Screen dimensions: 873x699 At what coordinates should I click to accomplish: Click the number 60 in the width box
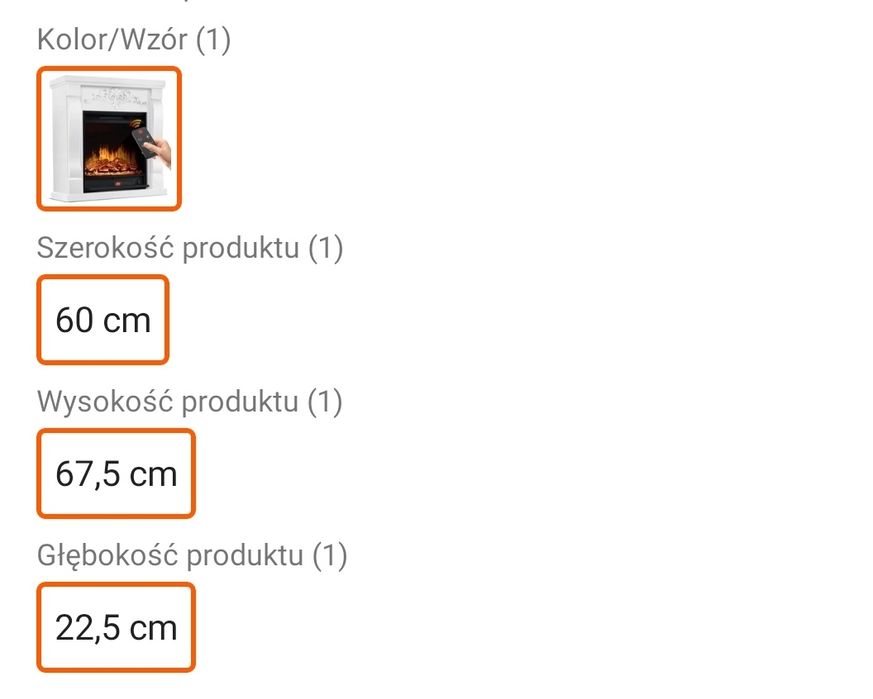75,320
